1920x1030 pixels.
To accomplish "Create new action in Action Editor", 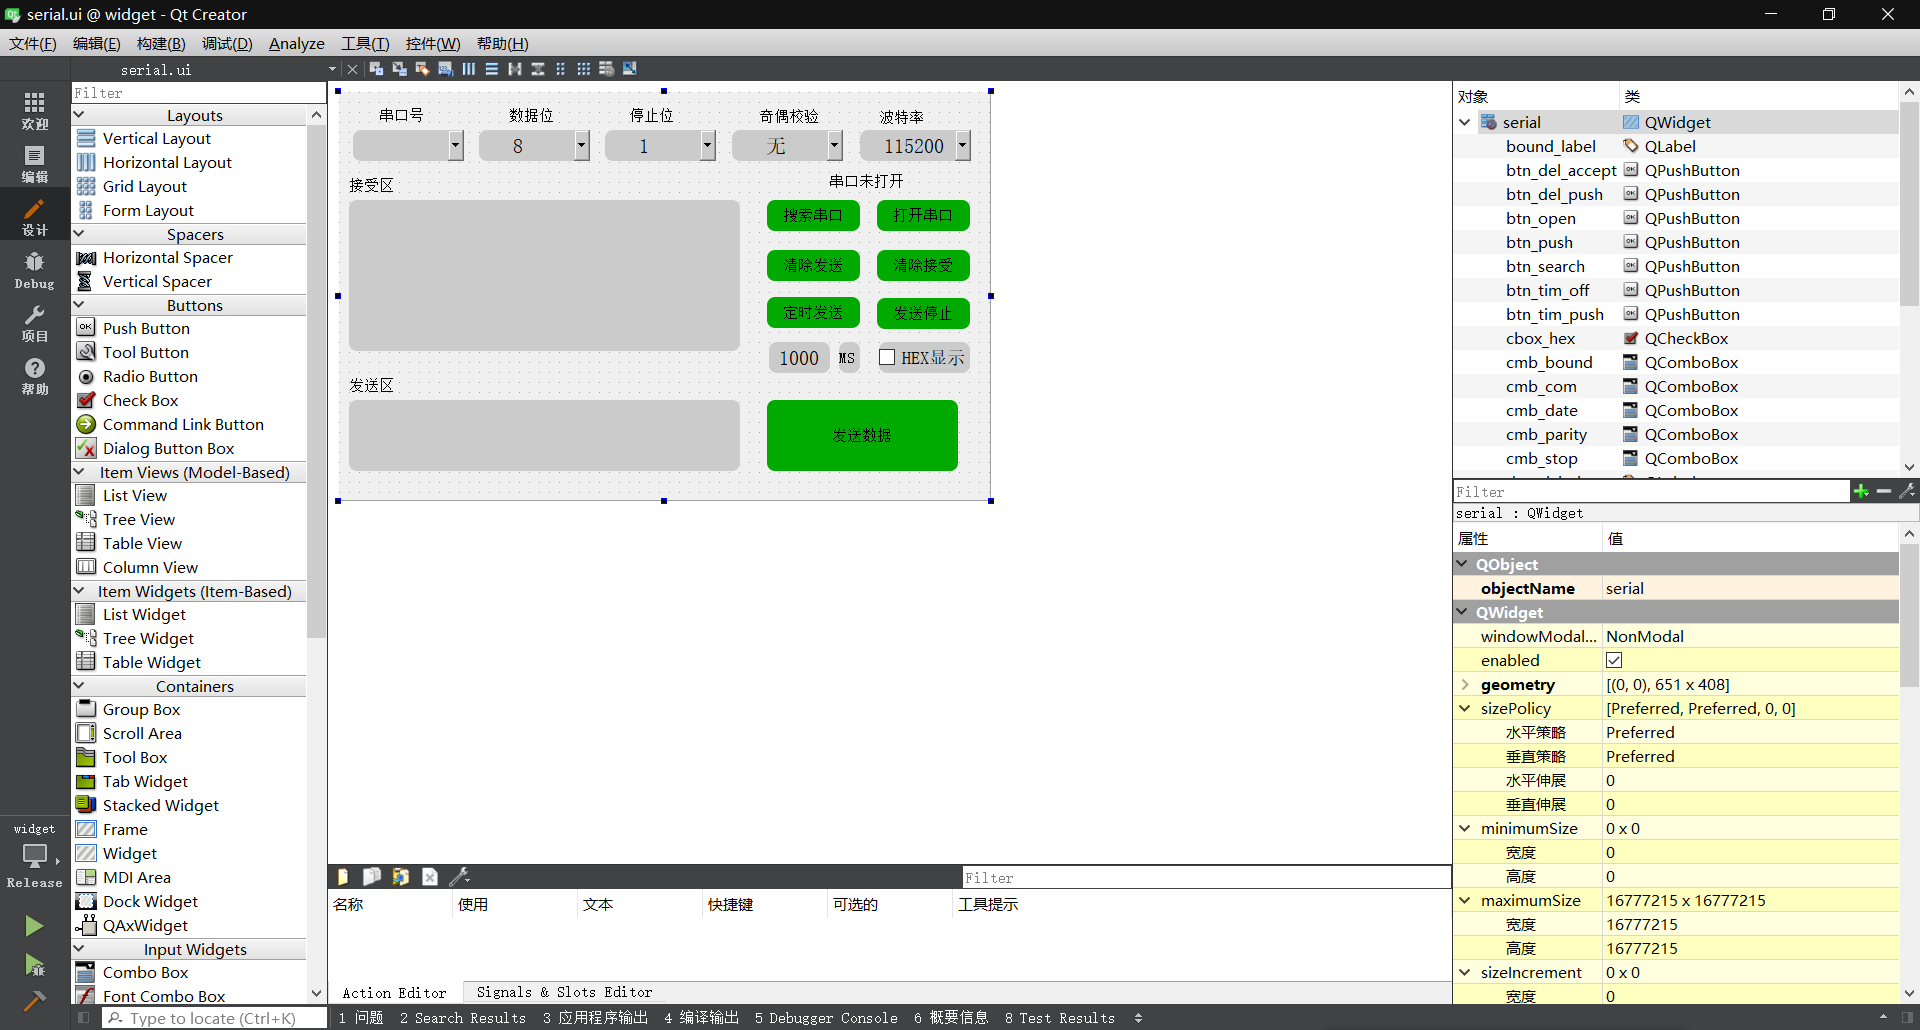I will 343,877.
